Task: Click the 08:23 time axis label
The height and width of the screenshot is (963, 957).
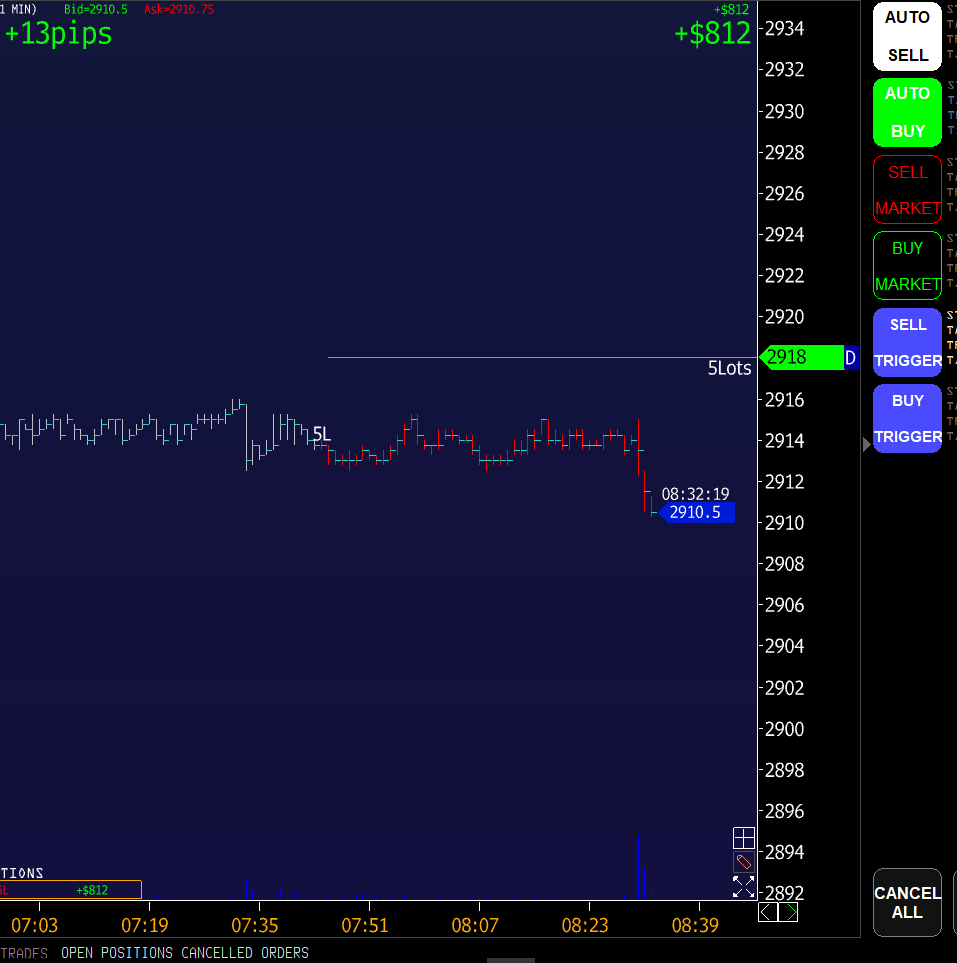Action: [585, 926]
